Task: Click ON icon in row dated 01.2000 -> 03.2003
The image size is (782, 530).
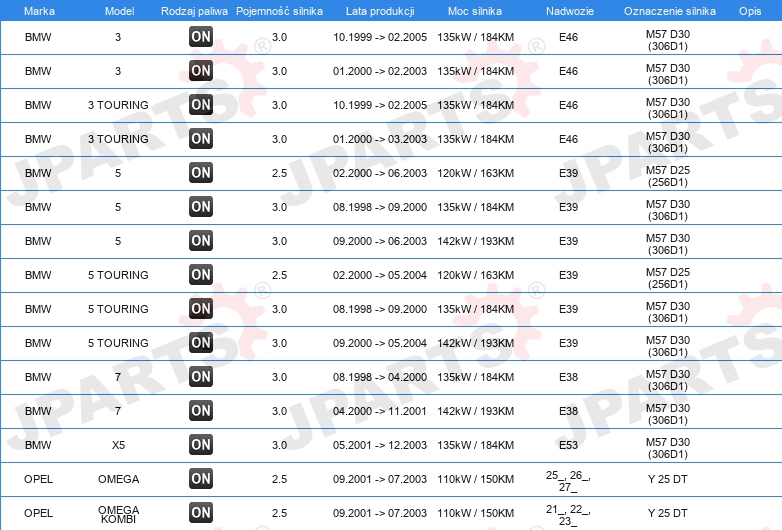Action: 201,138
